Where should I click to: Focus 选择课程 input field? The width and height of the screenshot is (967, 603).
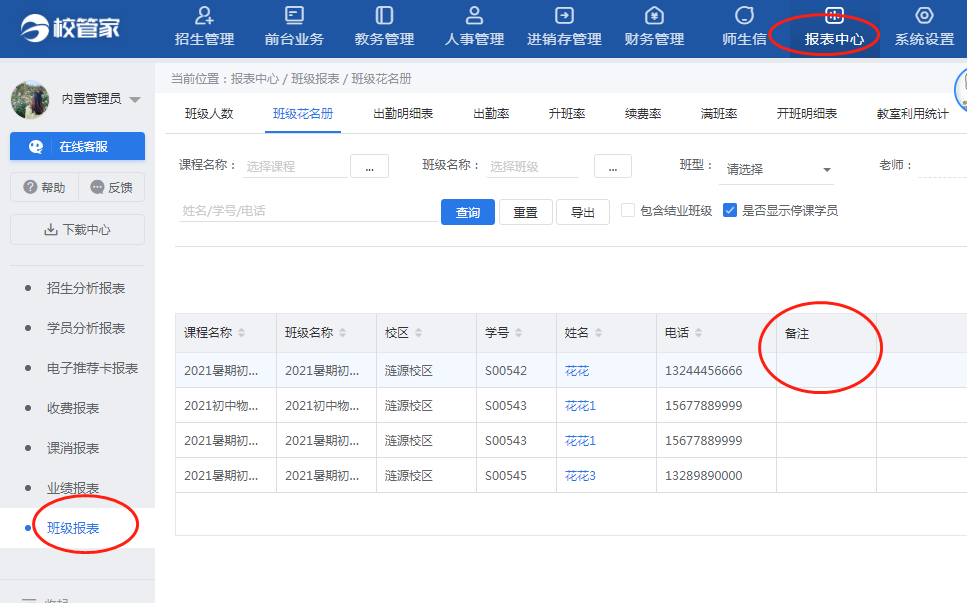click(295, 166)
